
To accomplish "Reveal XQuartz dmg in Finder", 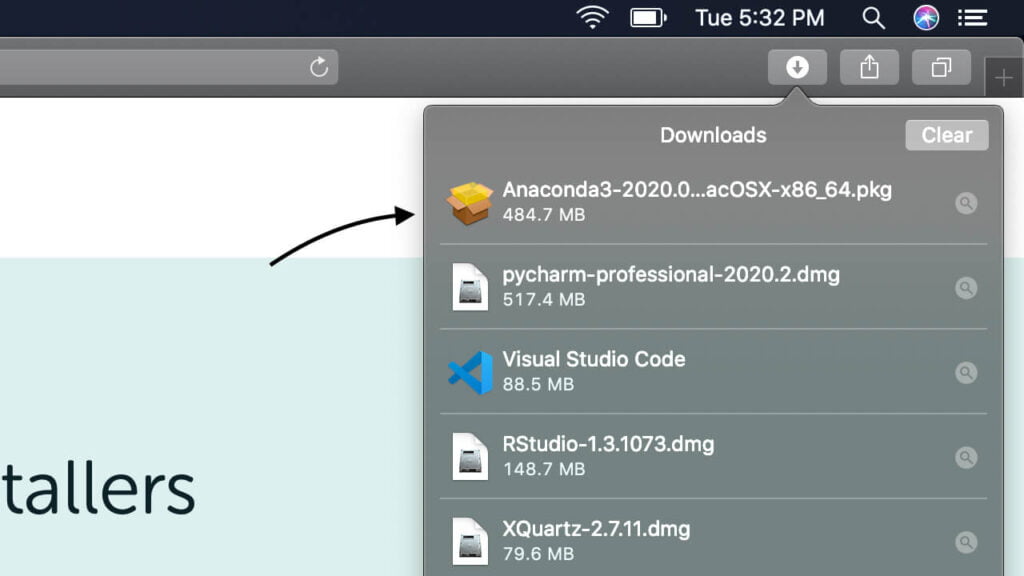I will tap(966, 542).
